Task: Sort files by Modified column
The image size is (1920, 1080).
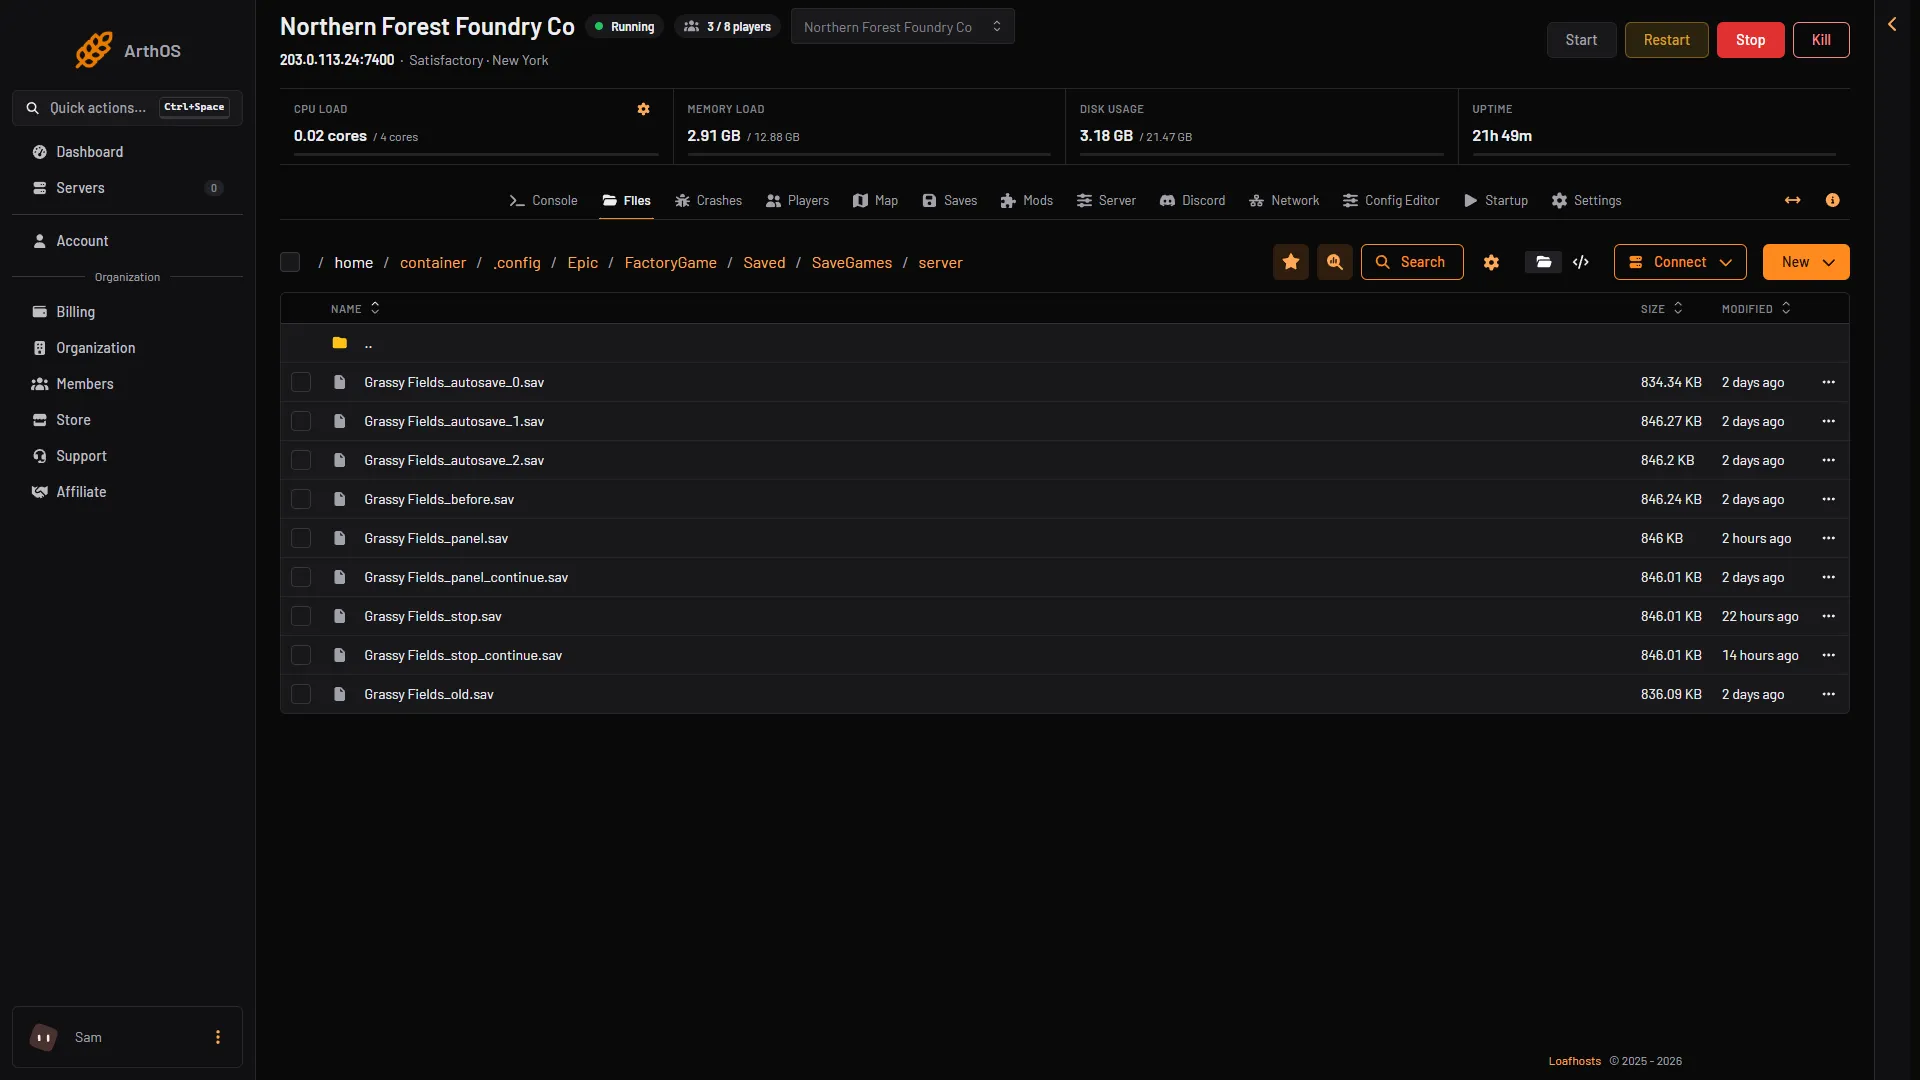Action: [1756, 309]
